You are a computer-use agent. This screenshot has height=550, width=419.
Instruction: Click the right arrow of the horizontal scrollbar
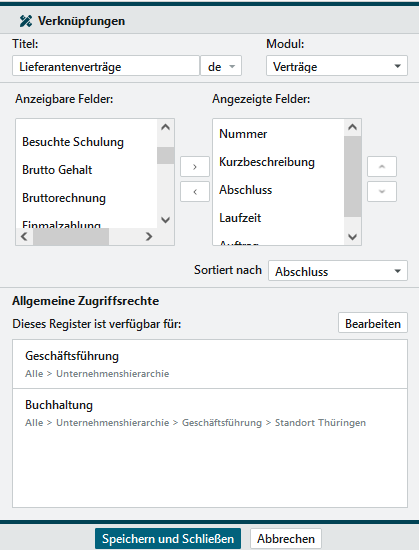(149, 236)
